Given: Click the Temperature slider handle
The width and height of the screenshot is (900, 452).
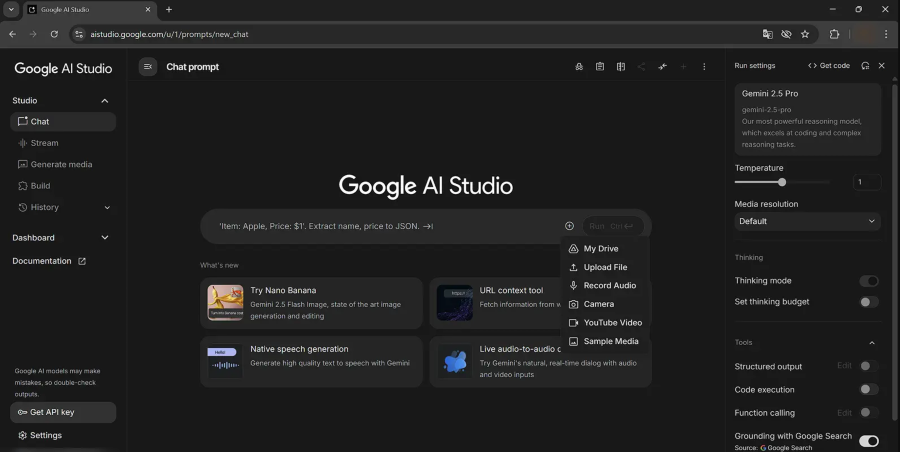Looking at the screenshot, I should (x=782, y=182).
